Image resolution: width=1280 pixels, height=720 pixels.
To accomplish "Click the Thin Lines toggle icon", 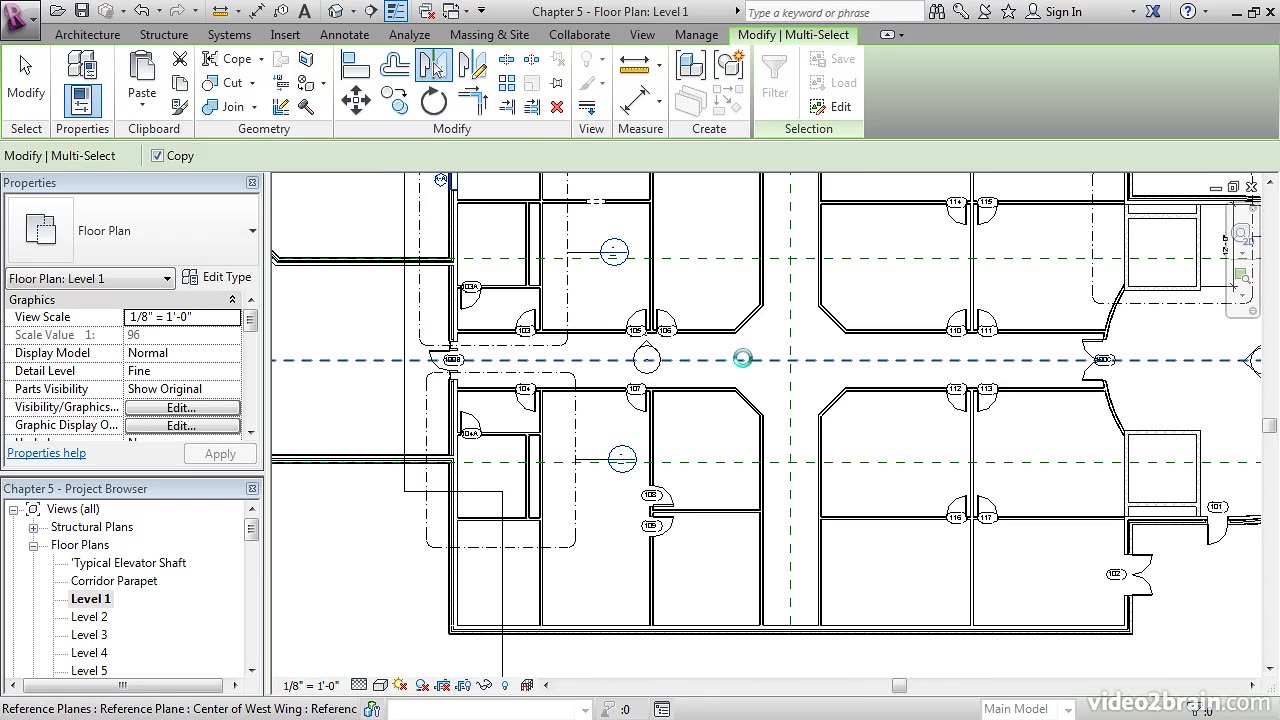I will [x=396, y=11].
